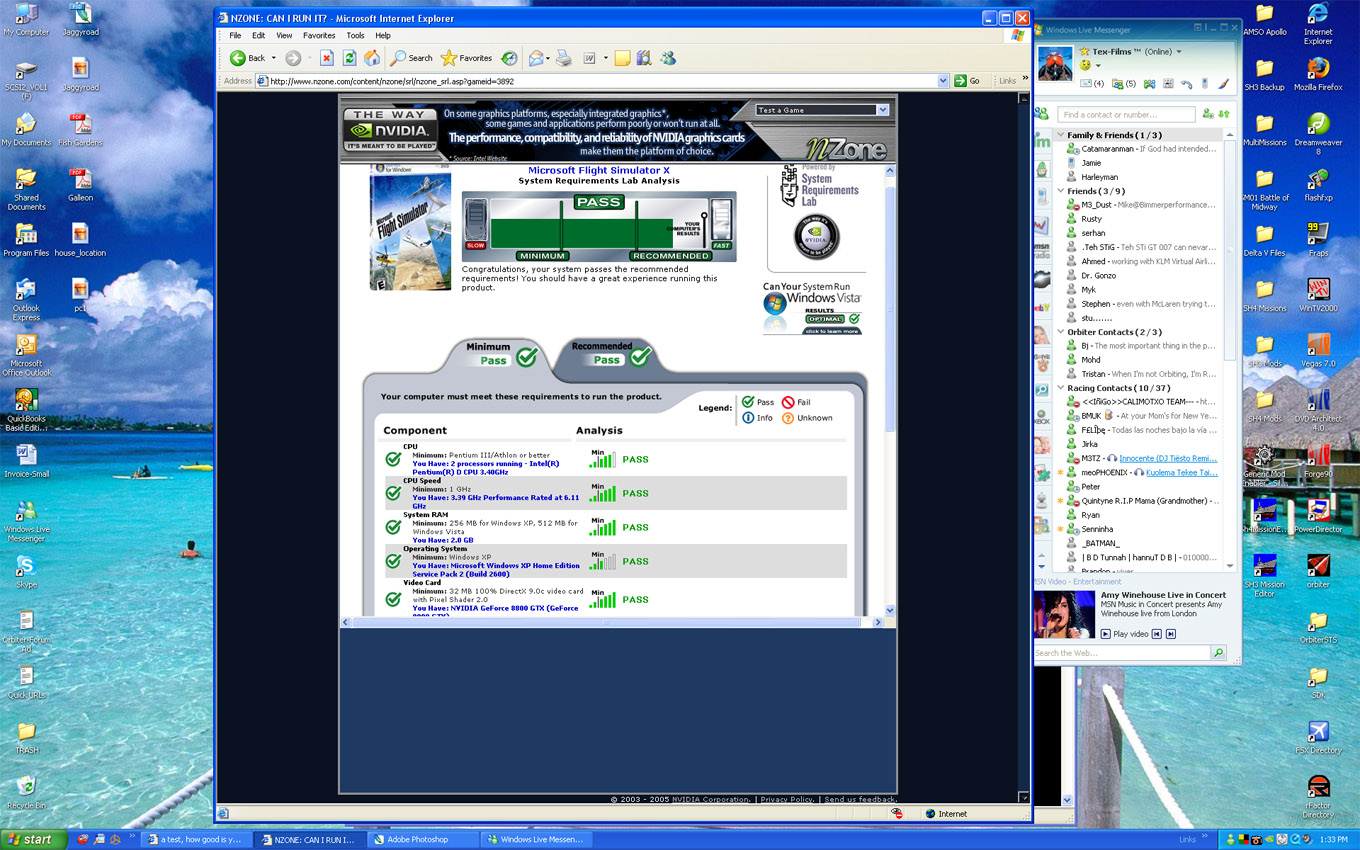Open the File menu in Internet Explorer
Viewport: 1360px width, 850px height.
[x=235, y=35]
